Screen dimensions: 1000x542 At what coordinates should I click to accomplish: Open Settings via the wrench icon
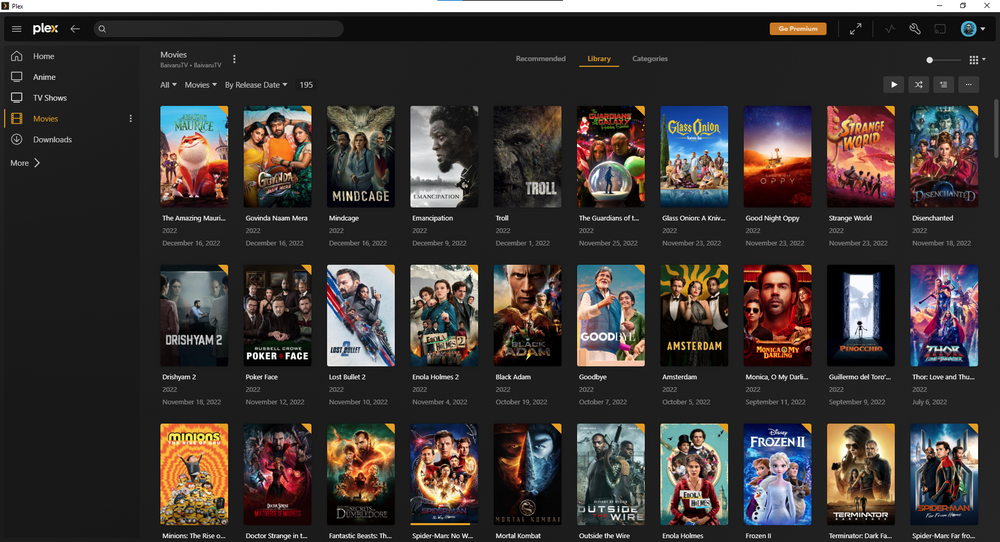[x=915, y=29]
